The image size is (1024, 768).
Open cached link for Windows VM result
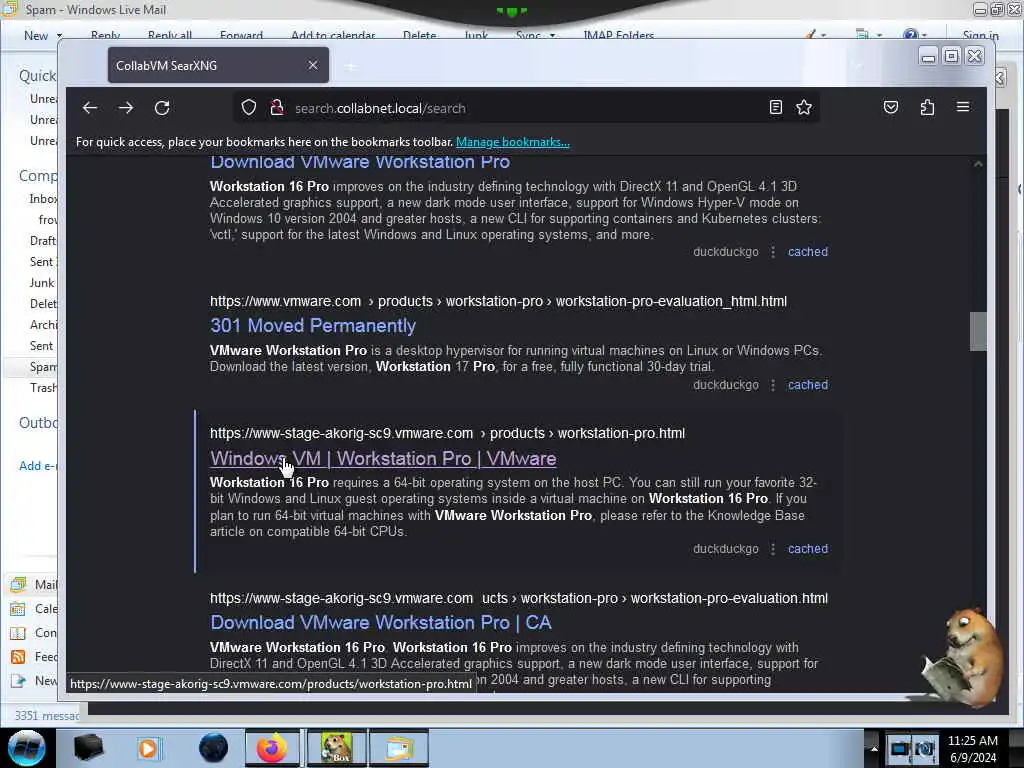(808, 549)
